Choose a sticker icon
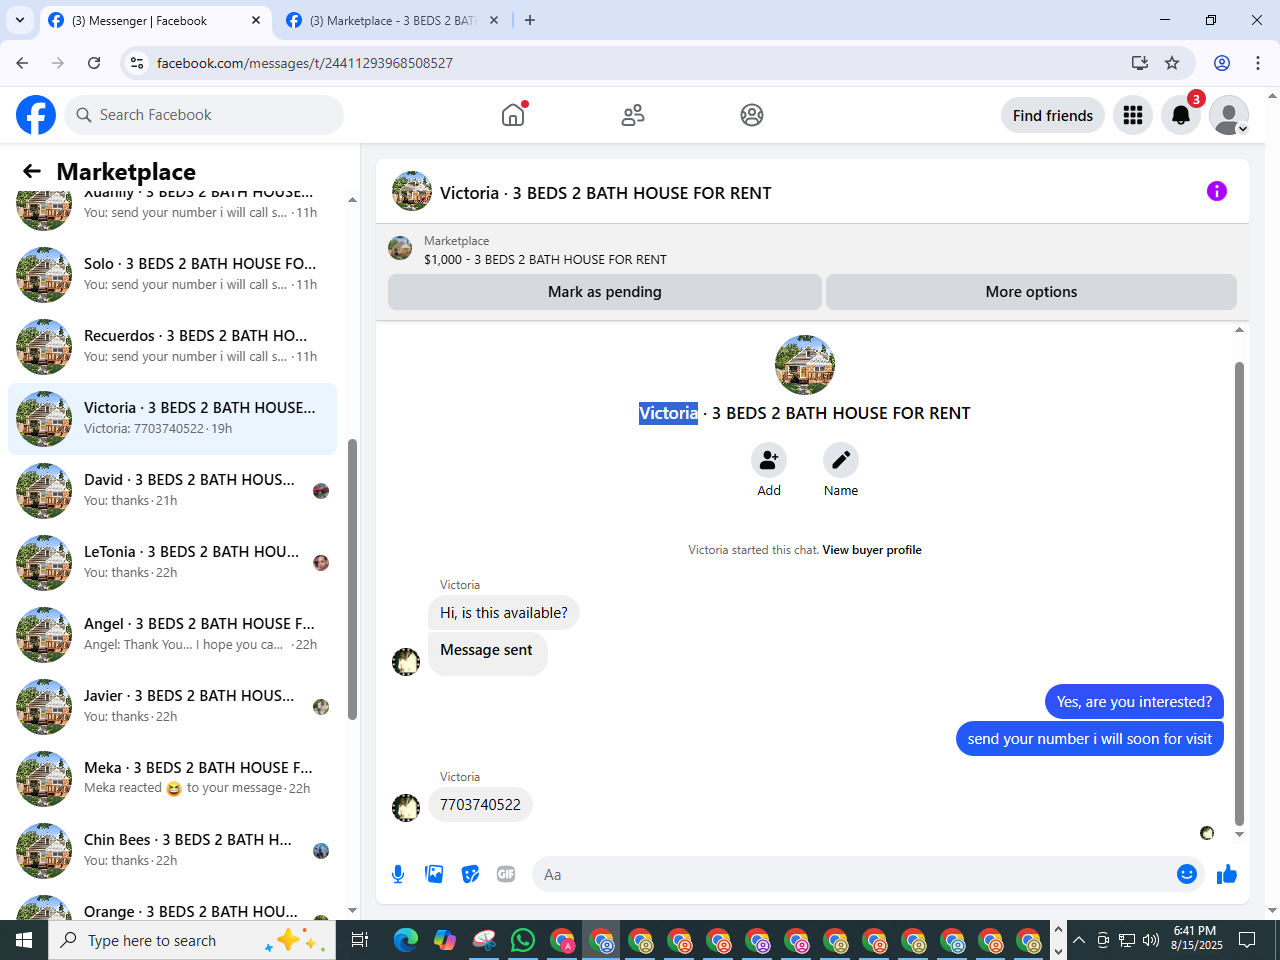1280x960 pixels. pyautogui.click(x=470, y=874)
